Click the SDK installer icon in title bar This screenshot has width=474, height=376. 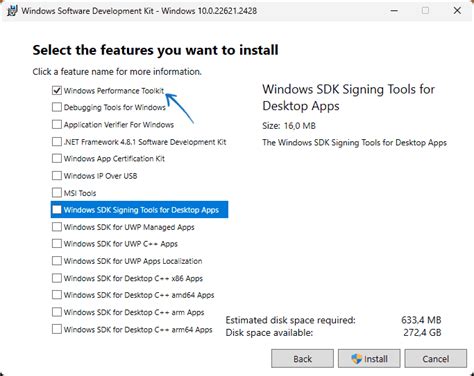tap(12, 11)
